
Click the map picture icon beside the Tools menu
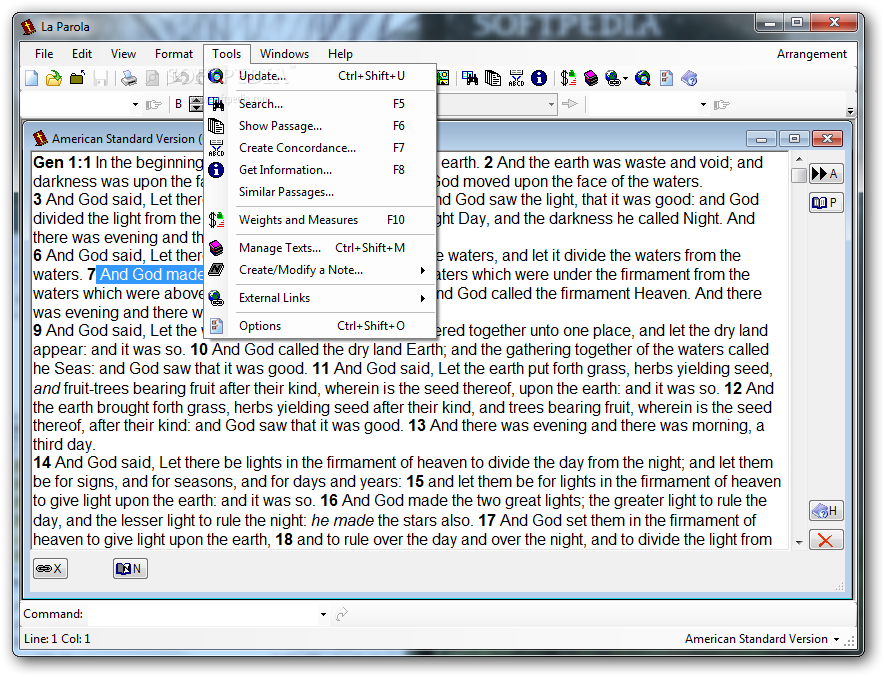pyautogui.click(x=443, y=78)
